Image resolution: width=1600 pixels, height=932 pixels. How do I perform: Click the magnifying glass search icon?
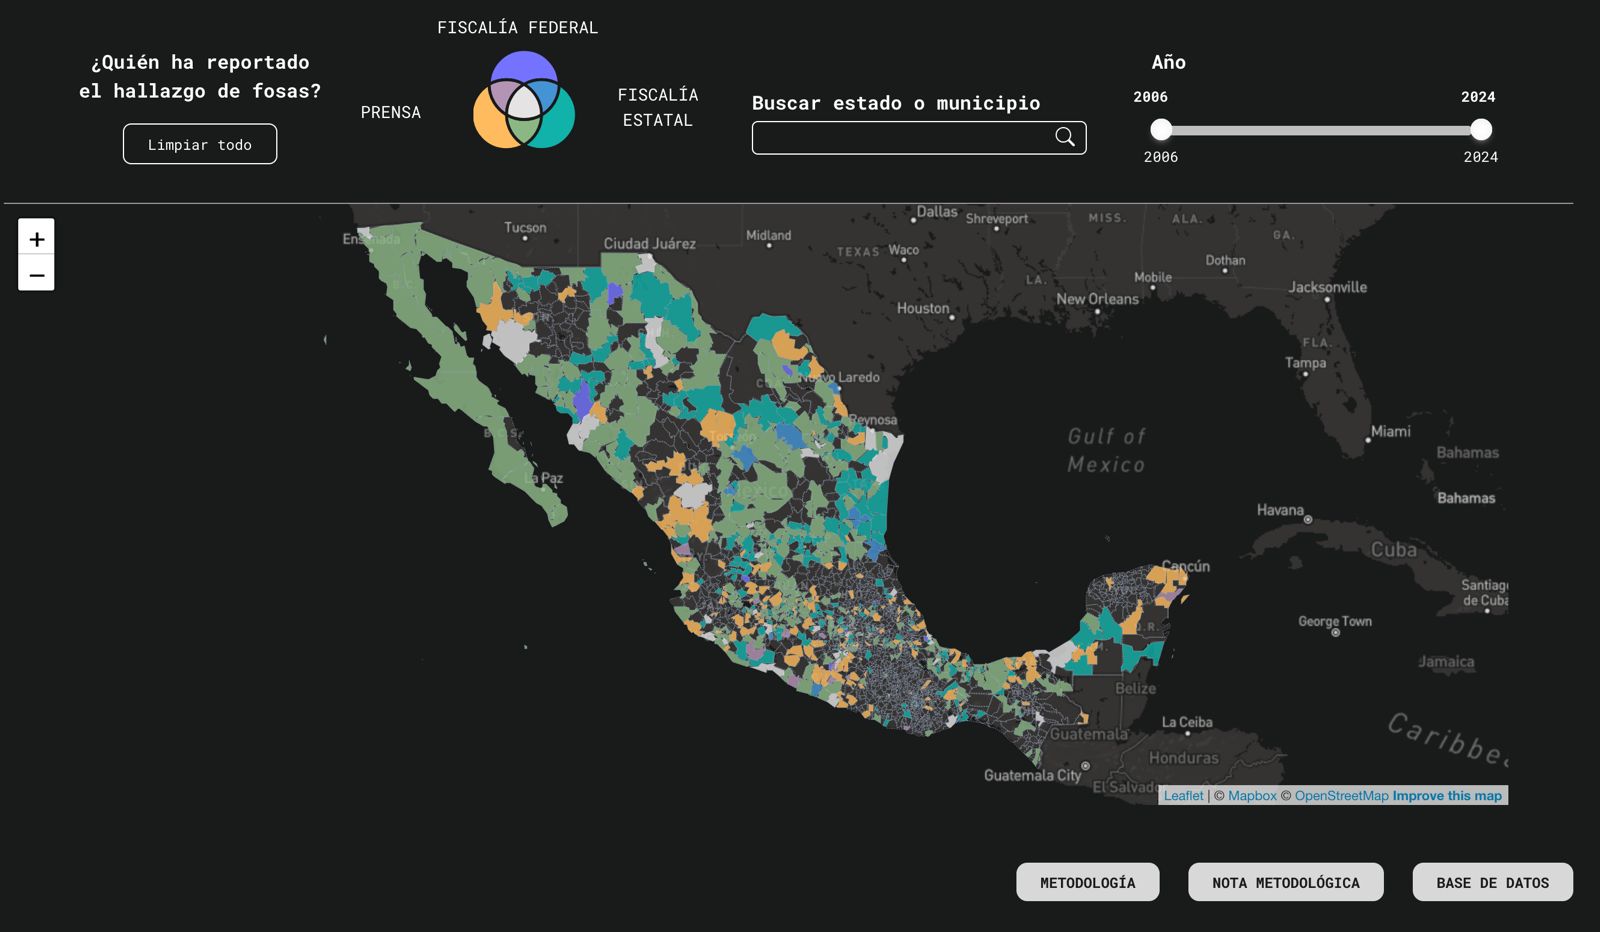pyautogui.click(x=1065, y=137)
